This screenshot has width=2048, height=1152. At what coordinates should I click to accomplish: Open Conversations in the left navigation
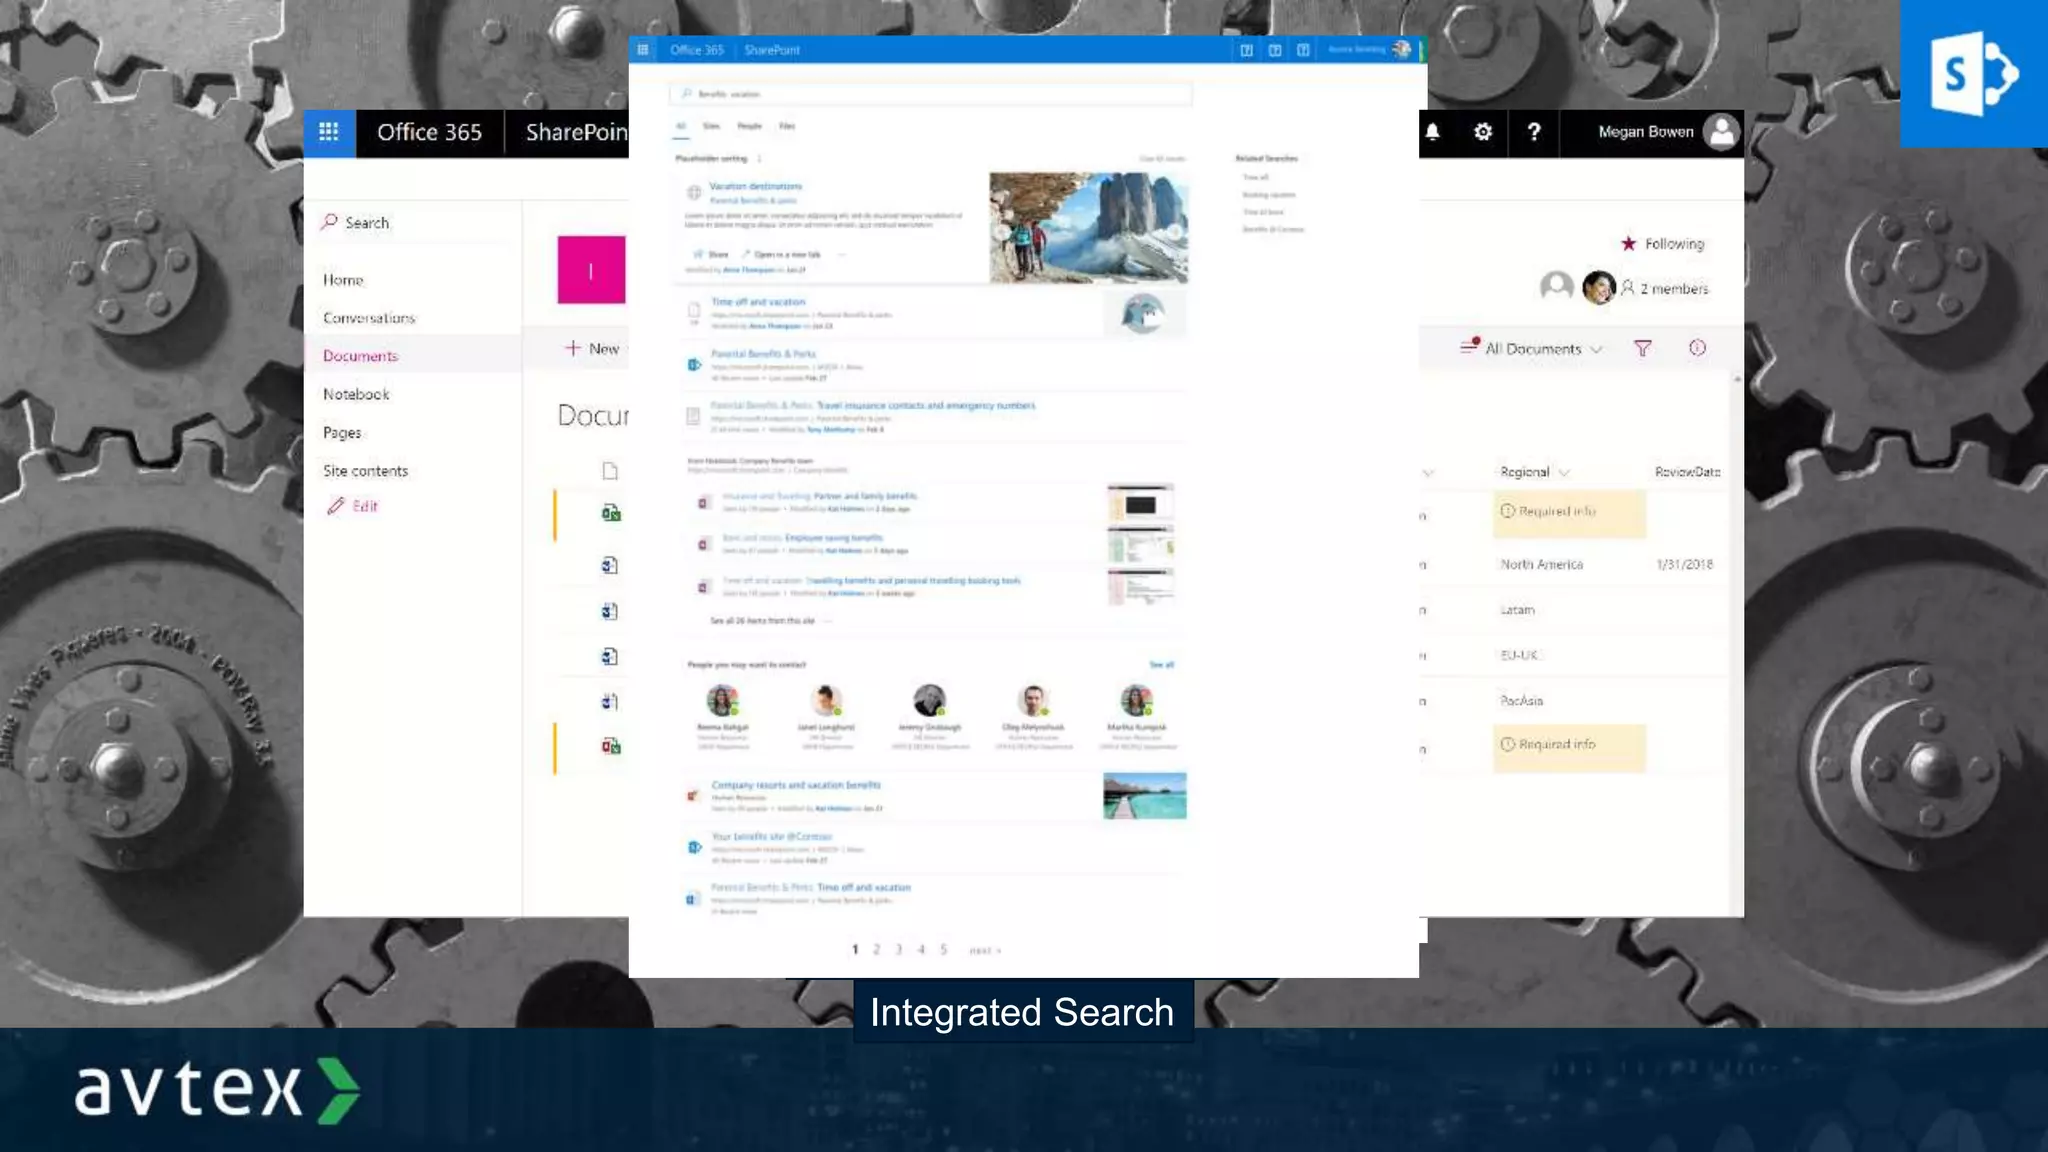369,318
